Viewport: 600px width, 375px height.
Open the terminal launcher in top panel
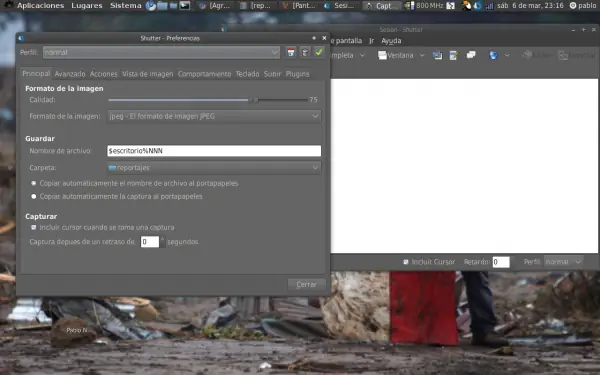tap(185, 6)
